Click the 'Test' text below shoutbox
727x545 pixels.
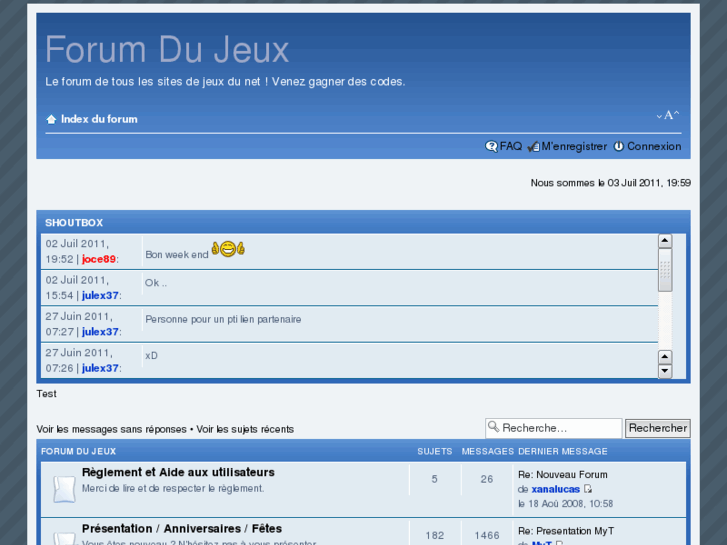46,394
